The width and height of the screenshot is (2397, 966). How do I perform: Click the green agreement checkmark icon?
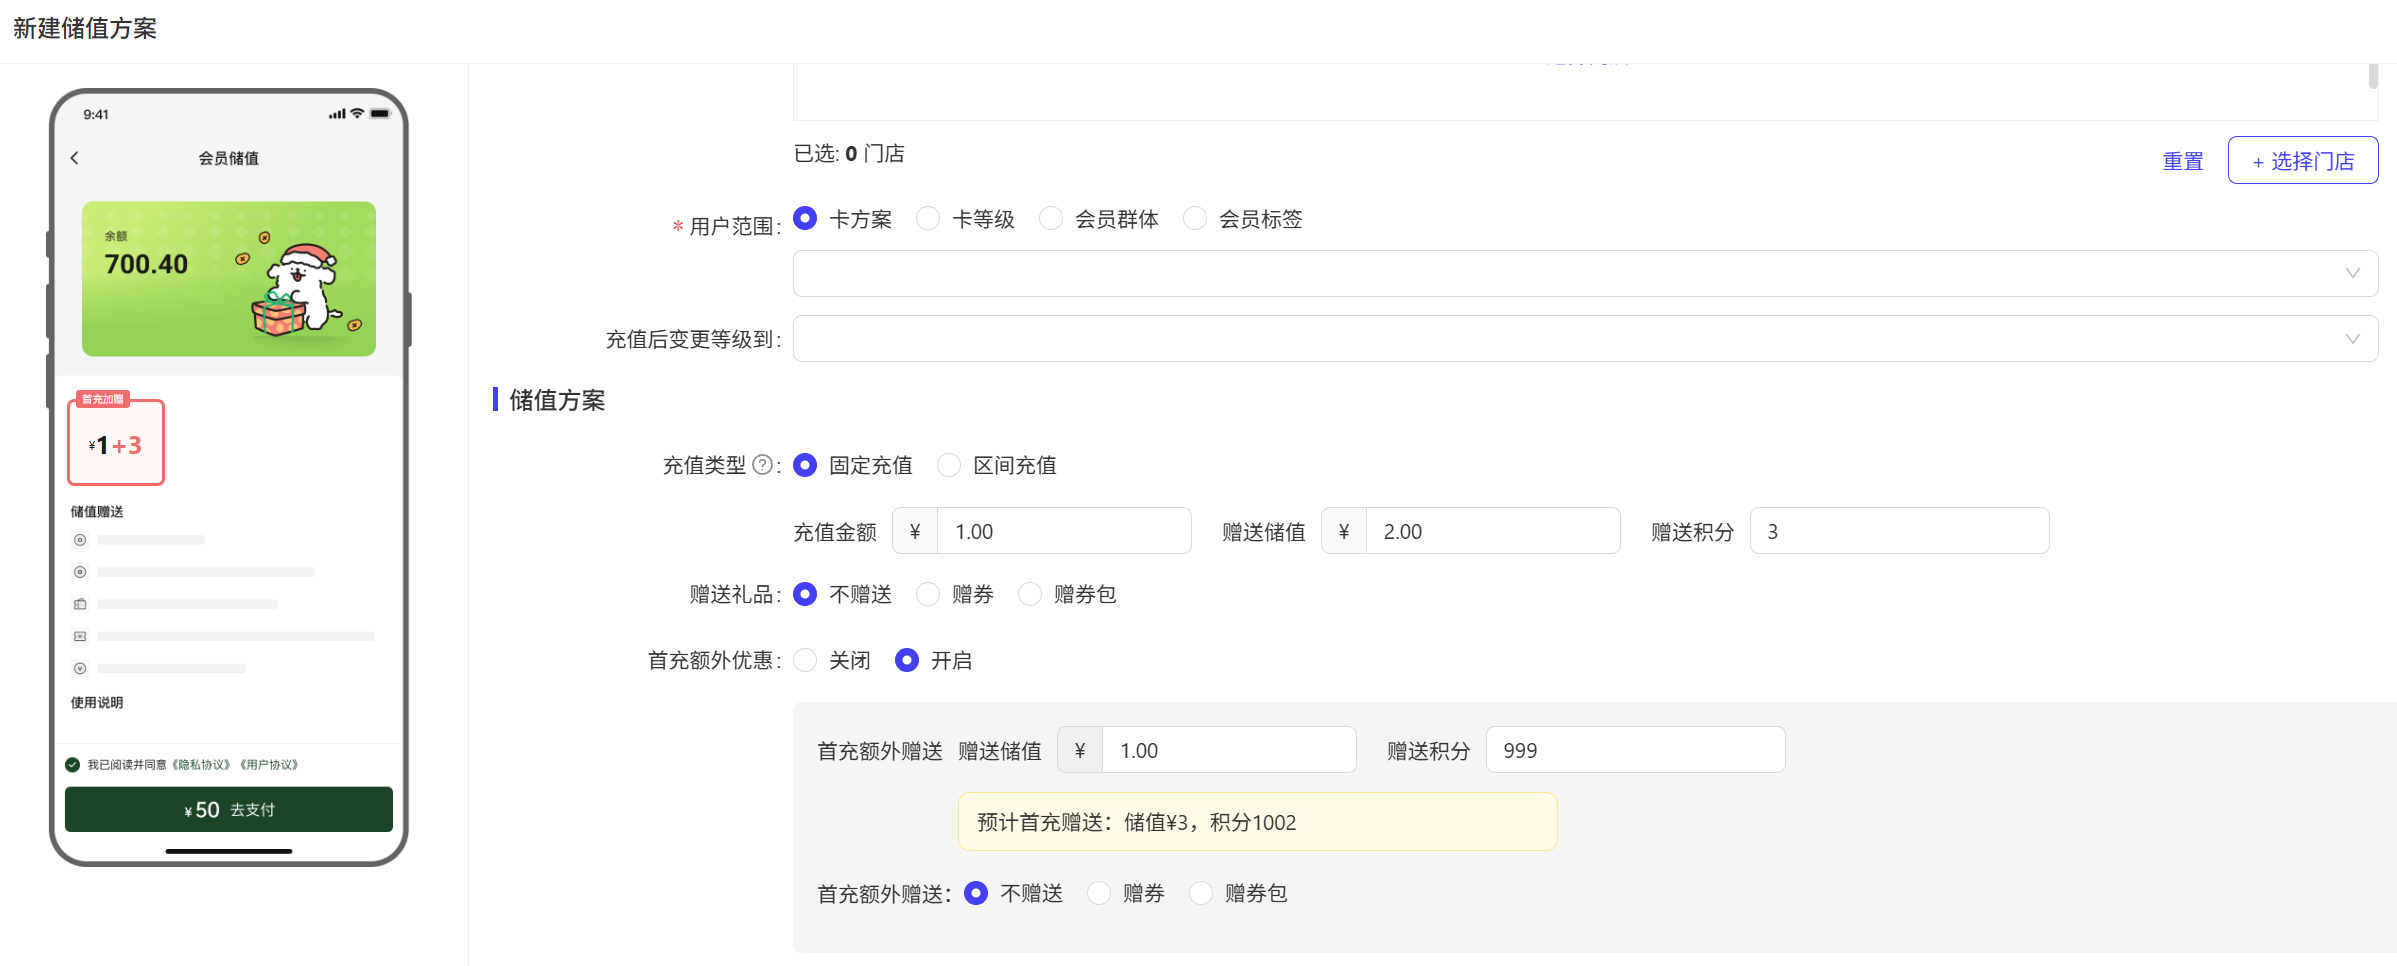click(72, 765)
